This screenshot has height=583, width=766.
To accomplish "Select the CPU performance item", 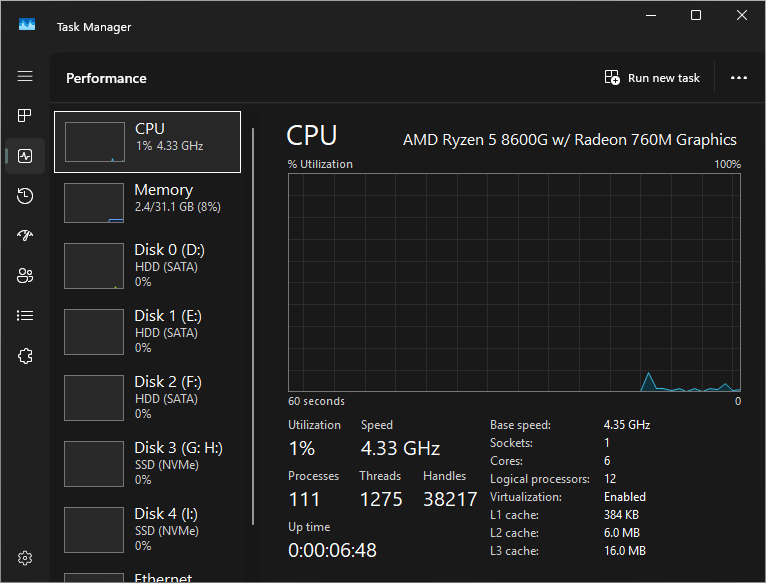I will [148, 142].
